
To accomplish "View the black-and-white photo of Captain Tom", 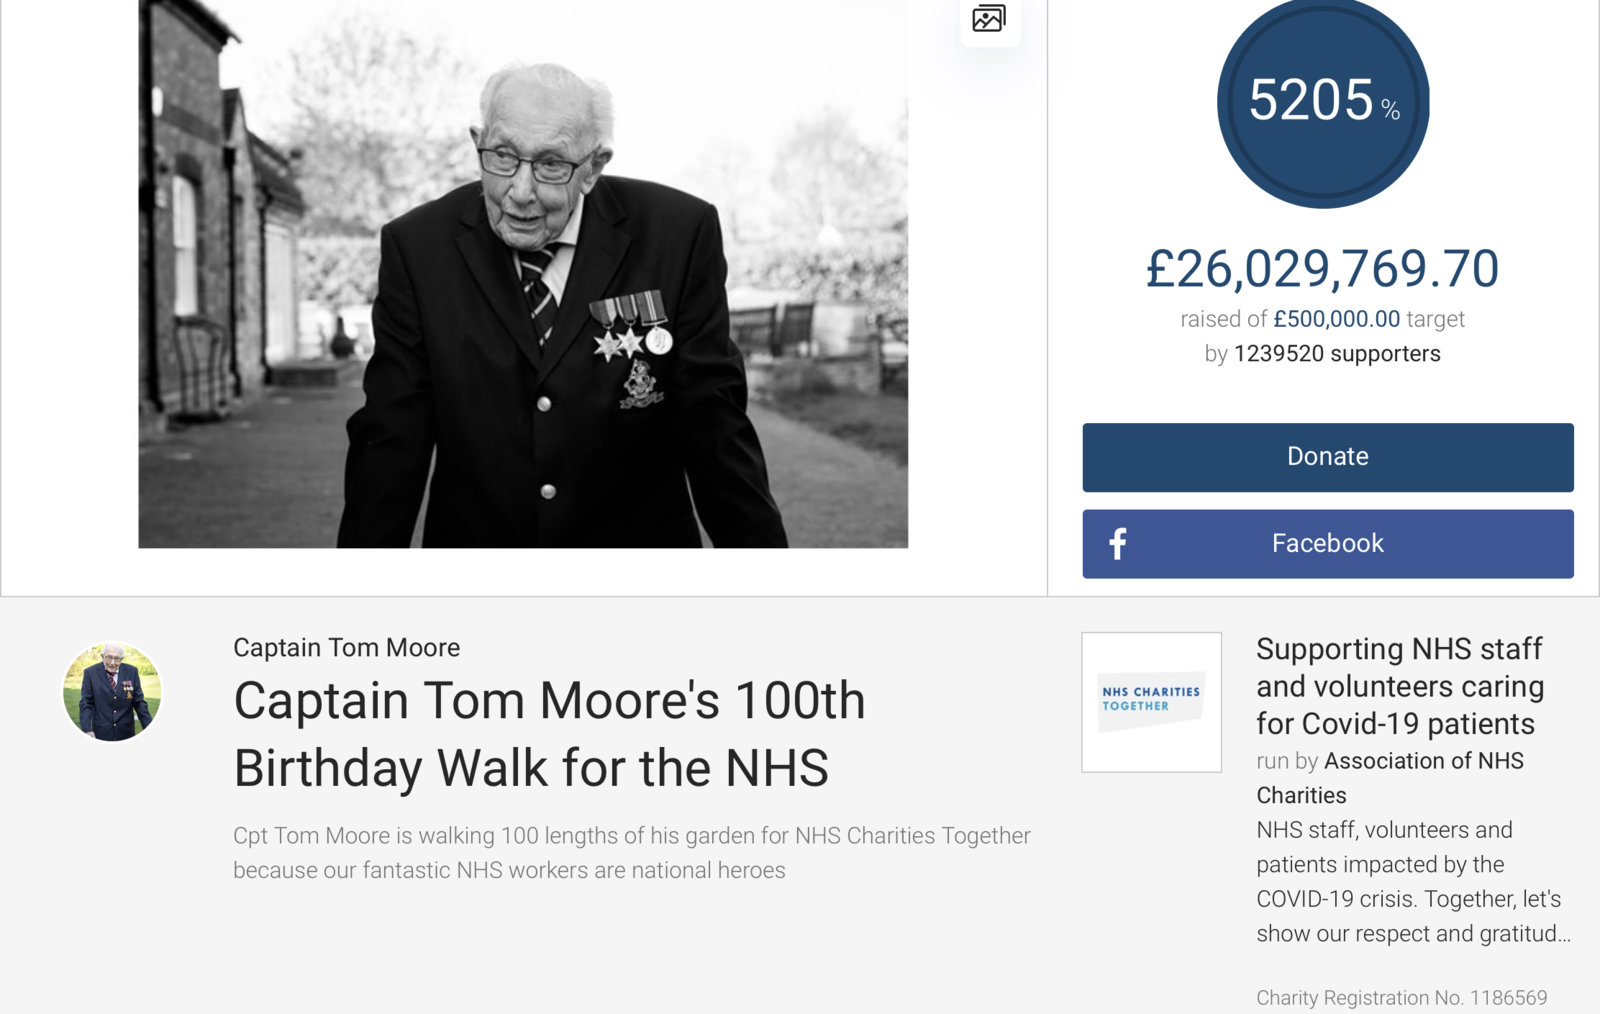I will click(523, 274).
